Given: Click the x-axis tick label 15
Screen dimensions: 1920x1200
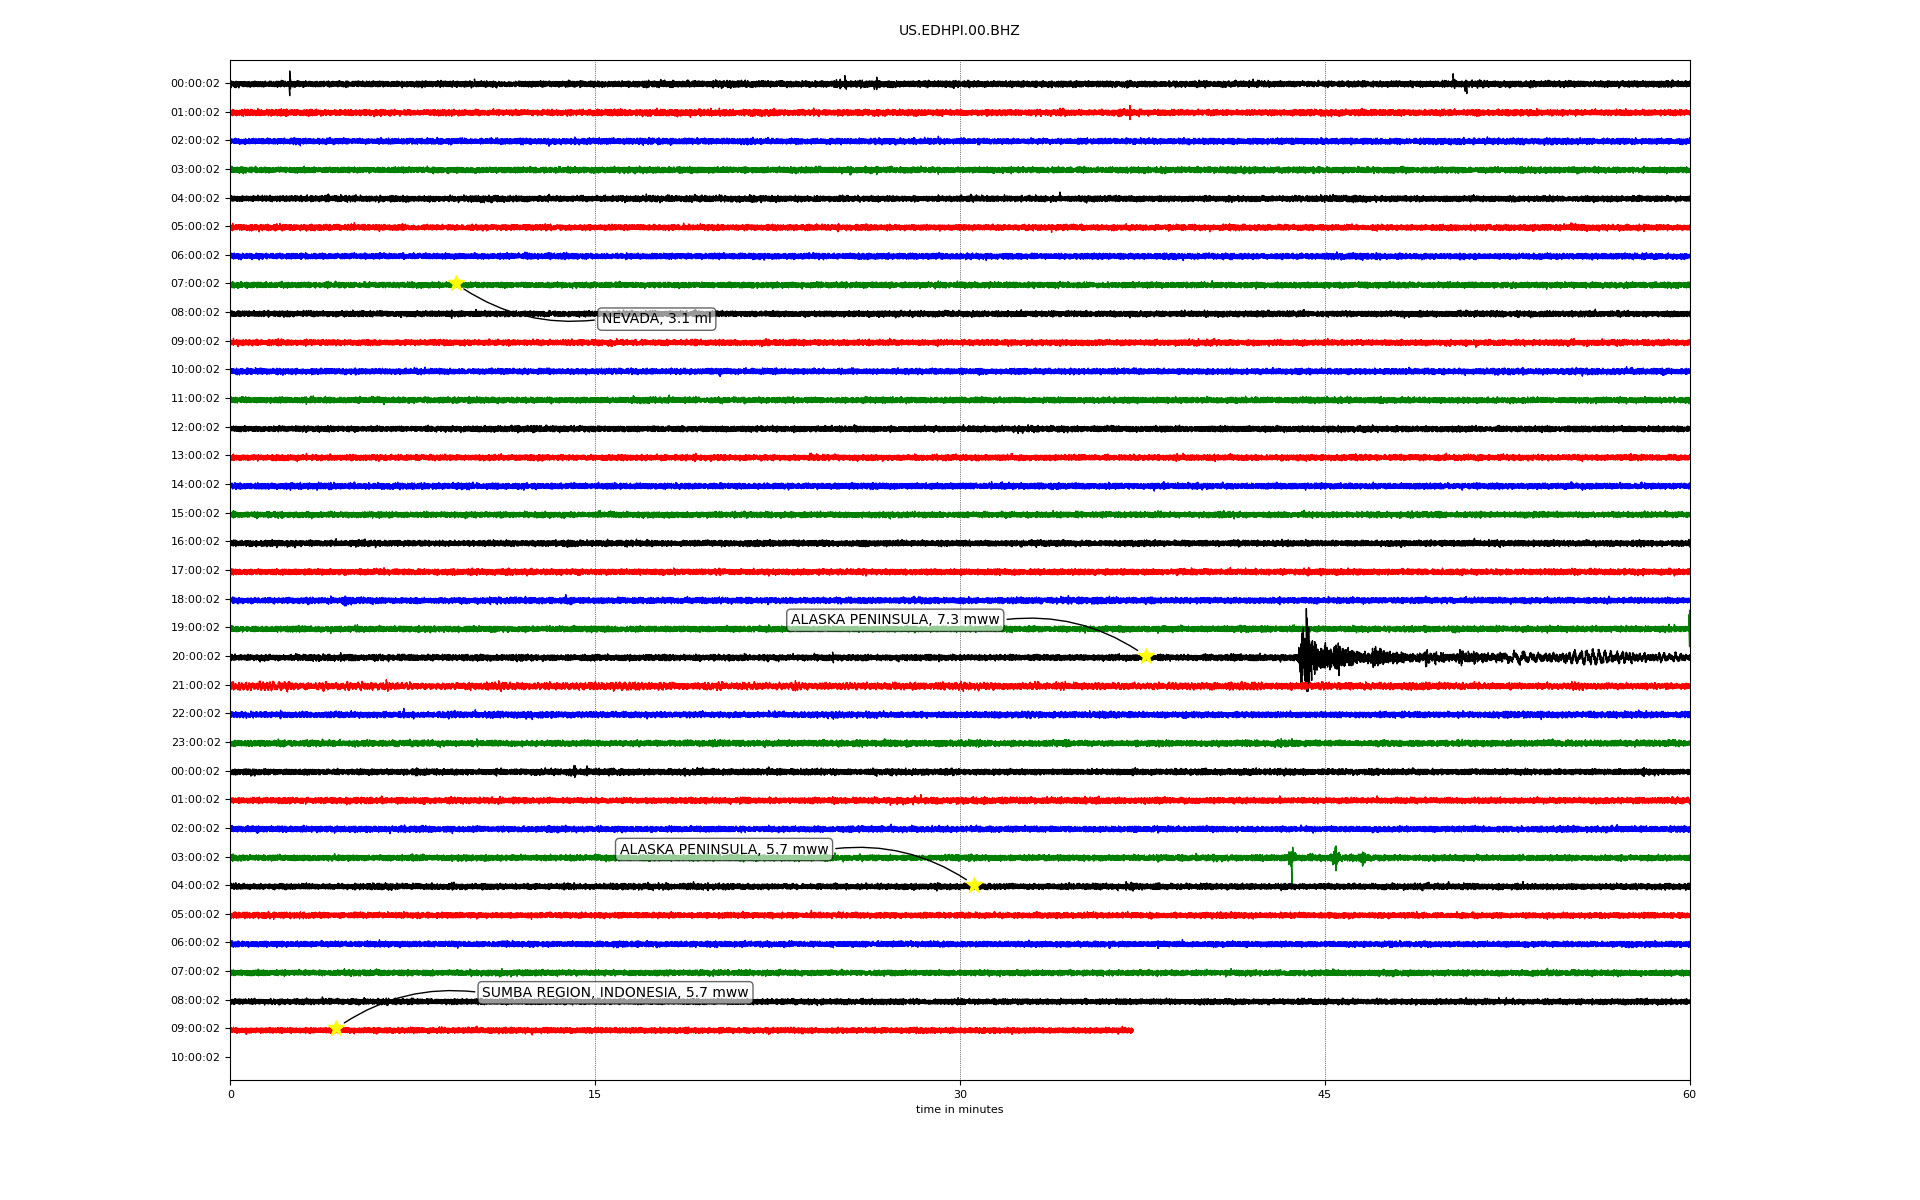Looking at the screenshot, I should [x=595, y=1094].
